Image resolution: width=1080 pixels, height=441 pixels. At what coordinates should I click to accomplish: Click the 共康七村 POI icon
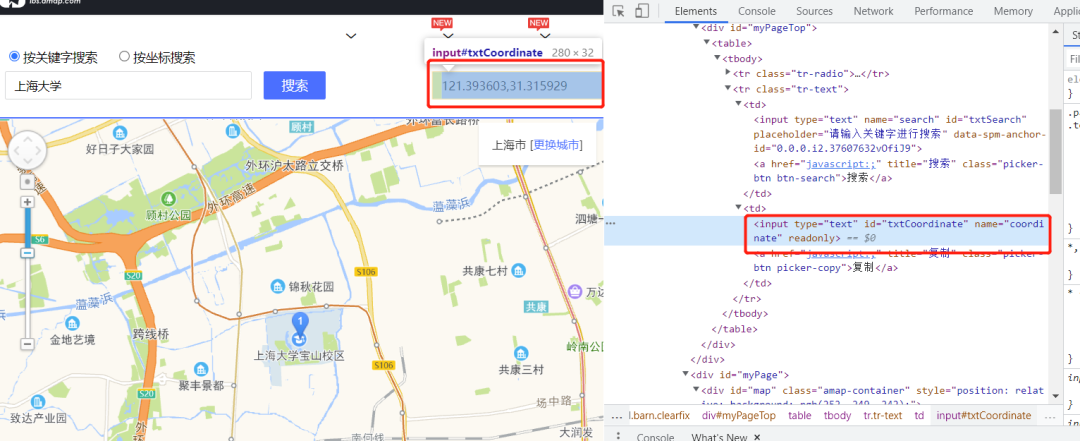(519, 269)
